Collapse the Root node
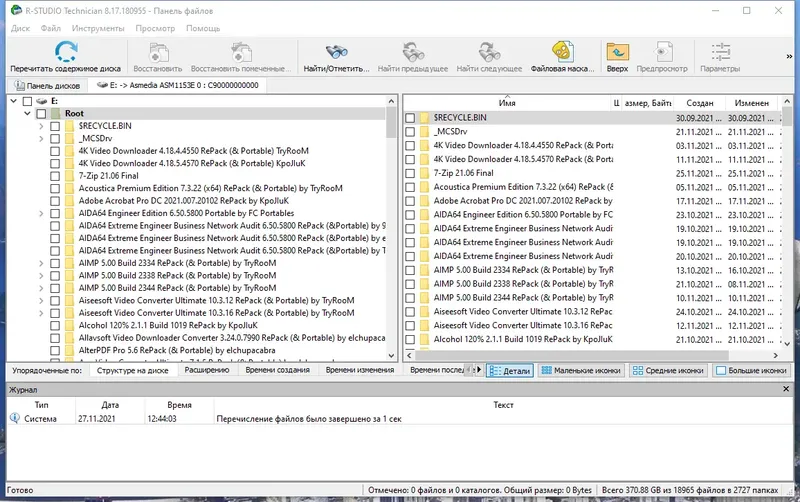This screenshot has width=800, height=502. click(28, 113)
